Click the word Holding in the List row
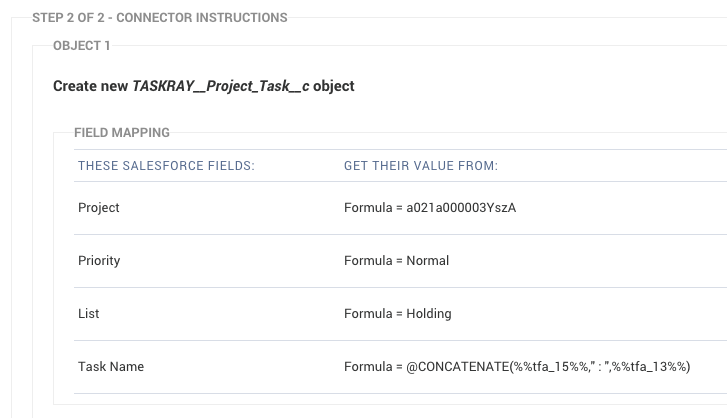Viewport: 727px width, 418px height. coord(429,314)
